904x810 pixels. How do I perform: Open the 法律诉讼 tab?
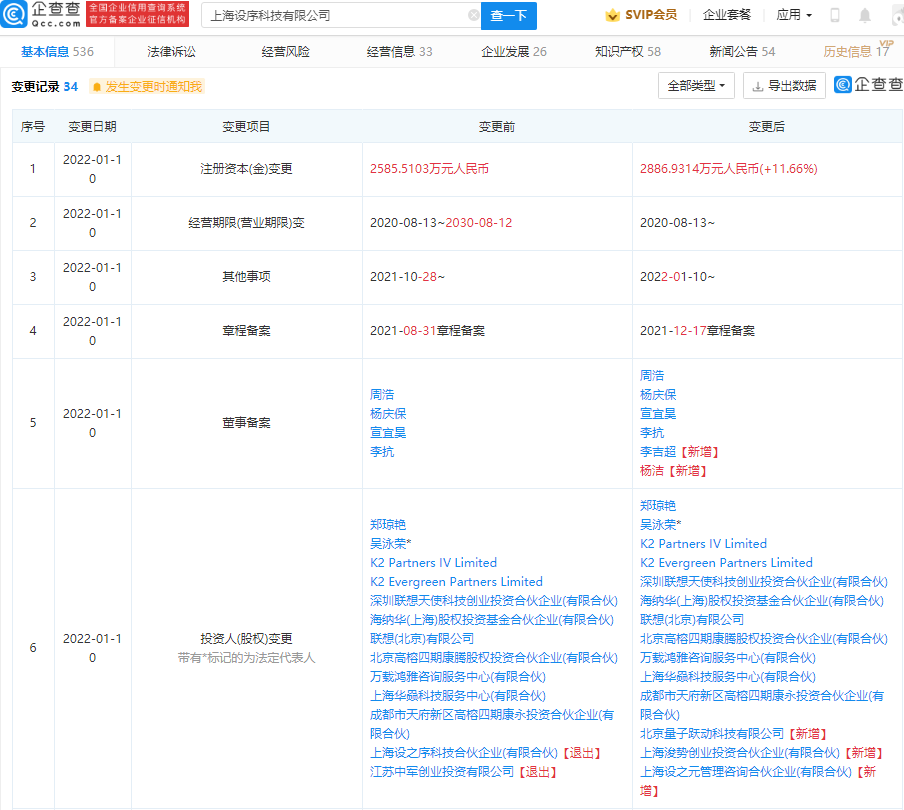[x=171, y=52]
